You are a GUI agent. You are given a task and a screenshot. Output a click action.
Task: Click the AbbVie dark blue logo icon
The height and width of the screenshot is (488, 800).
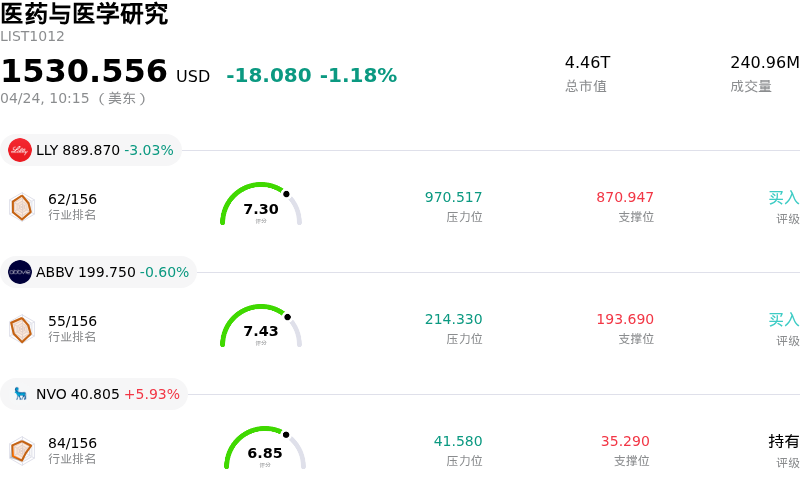point(20,272)
